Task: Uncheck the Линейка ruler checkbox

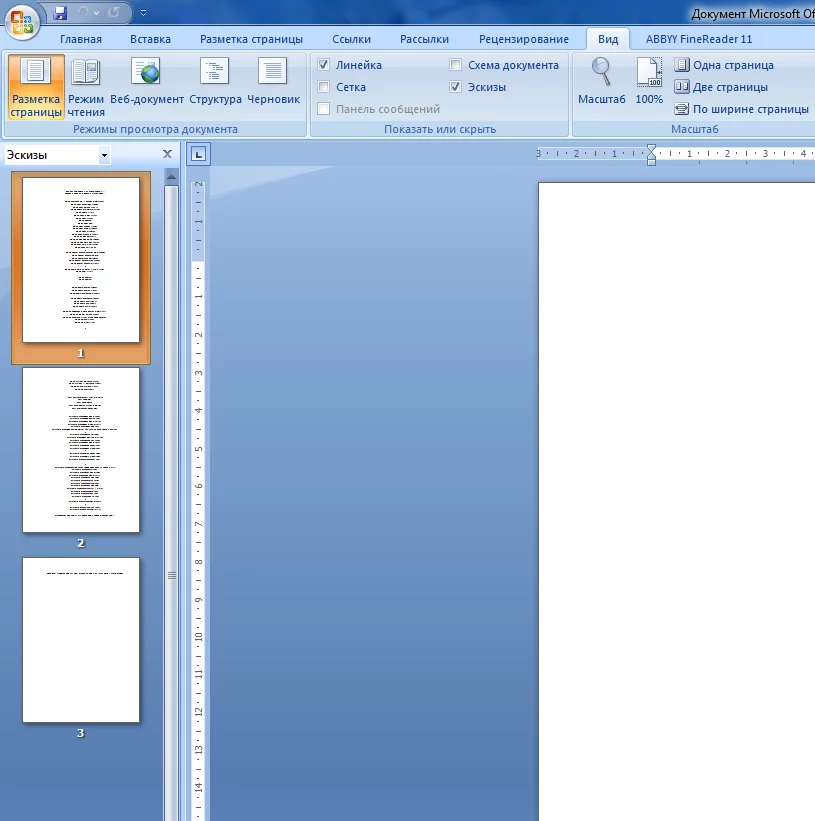Action: click(x=324, y=65)
